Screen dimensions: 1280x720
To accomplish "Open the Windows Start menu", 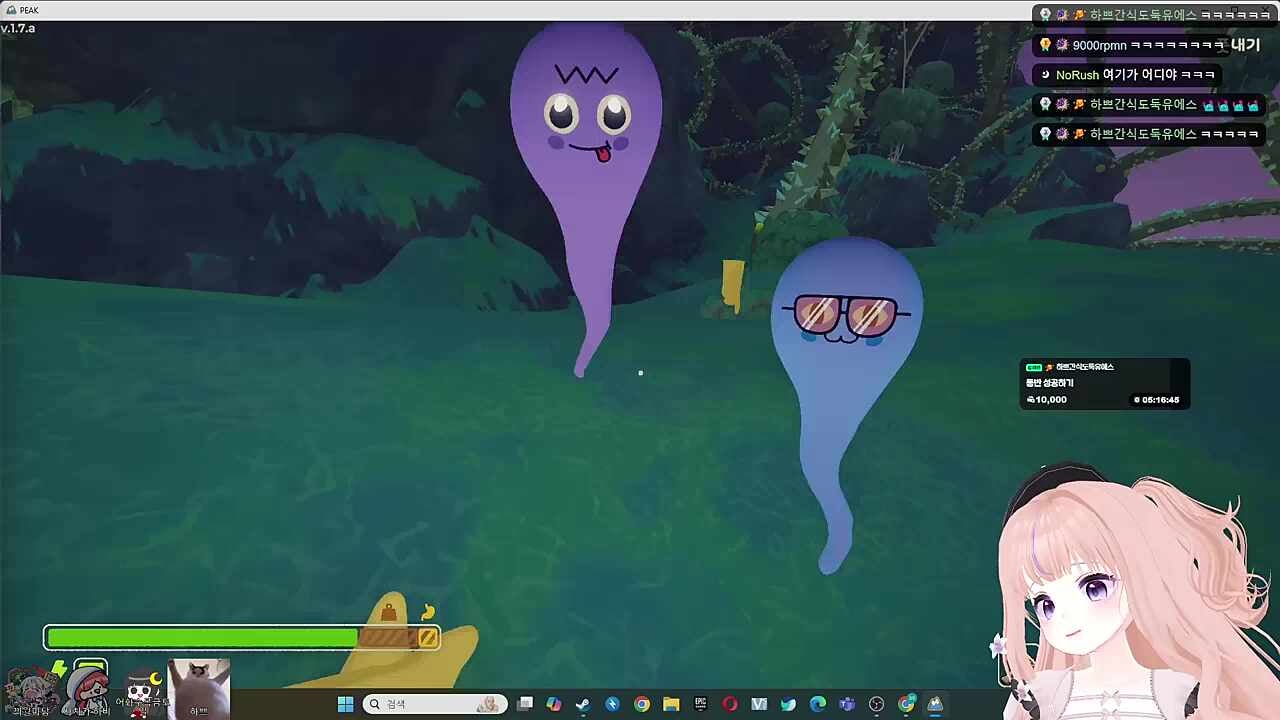I will [345, 704].
